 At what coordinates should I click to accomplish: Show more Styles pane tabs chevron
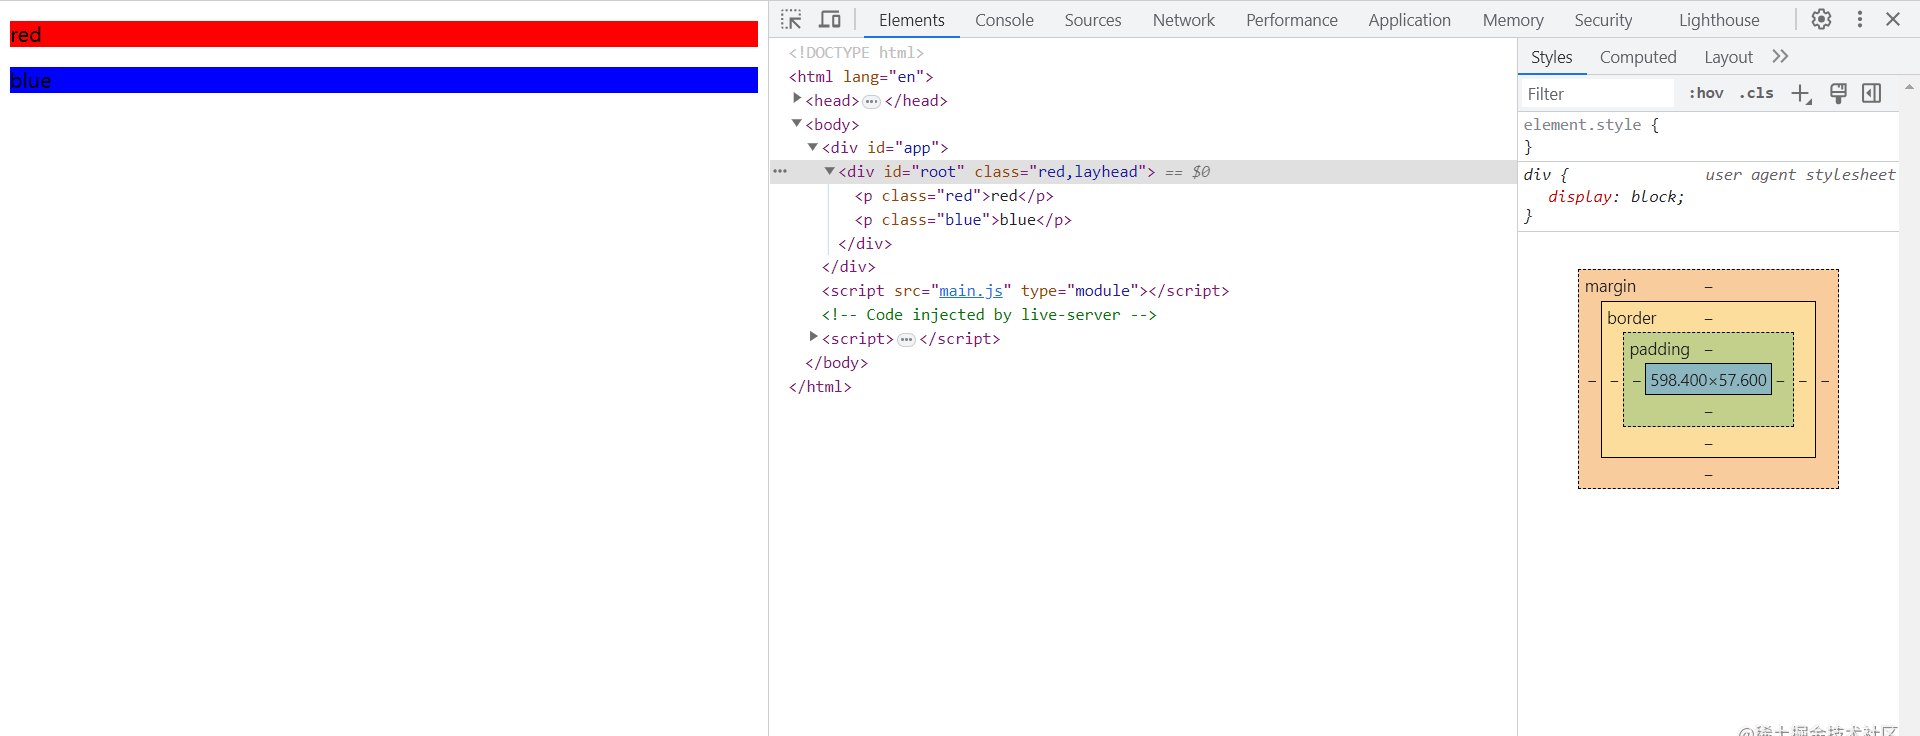pyautogui.click(x=1780, y=57)
